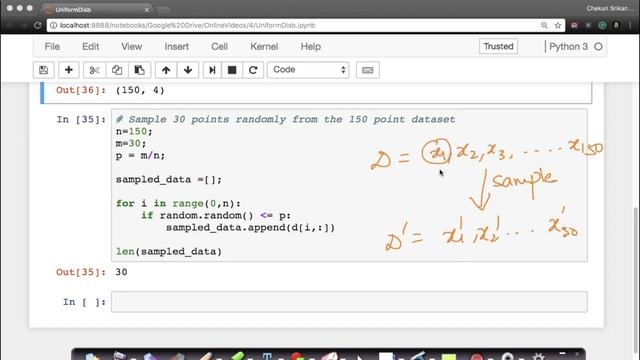The height and width of the screenshot is (360, 640).
Task: Click the 'sampled_data =[];' line
Action: click(x=169, y=180)
